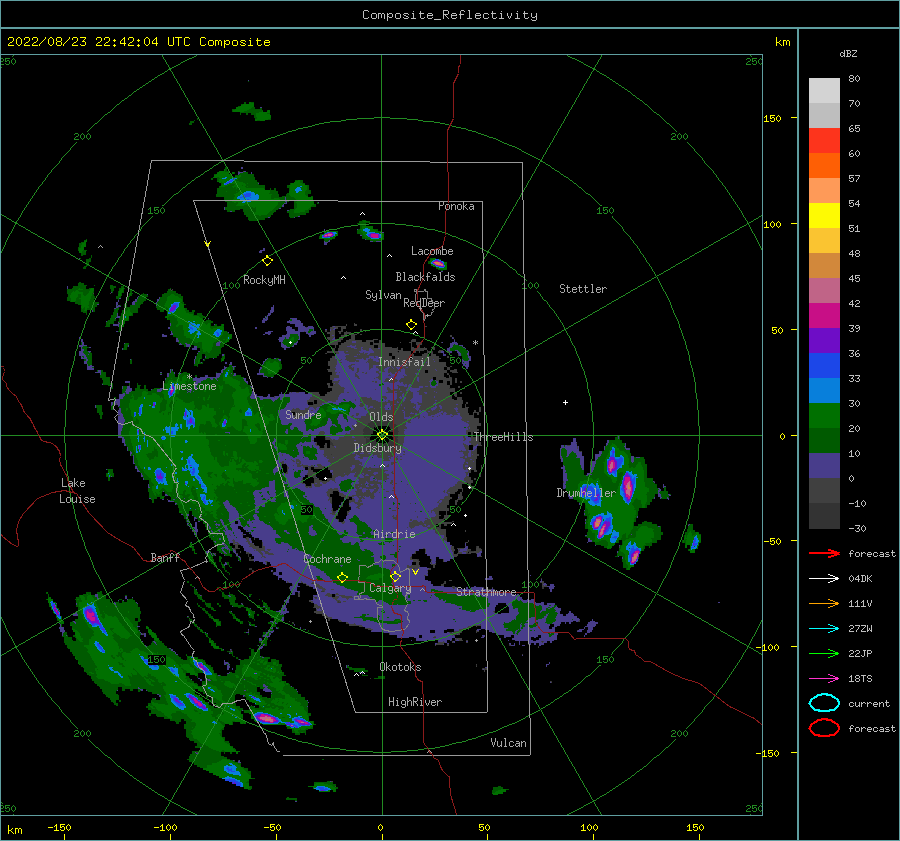Viewport: 900px width, 841px height.
Task: Click the 51 dBZ yellow color swatch
Action: [824, 215]
